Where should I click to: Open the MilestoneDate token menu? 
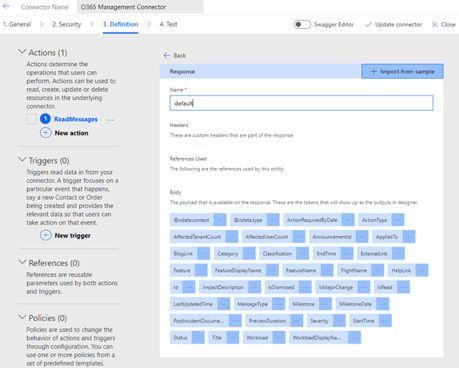[382, 304]
